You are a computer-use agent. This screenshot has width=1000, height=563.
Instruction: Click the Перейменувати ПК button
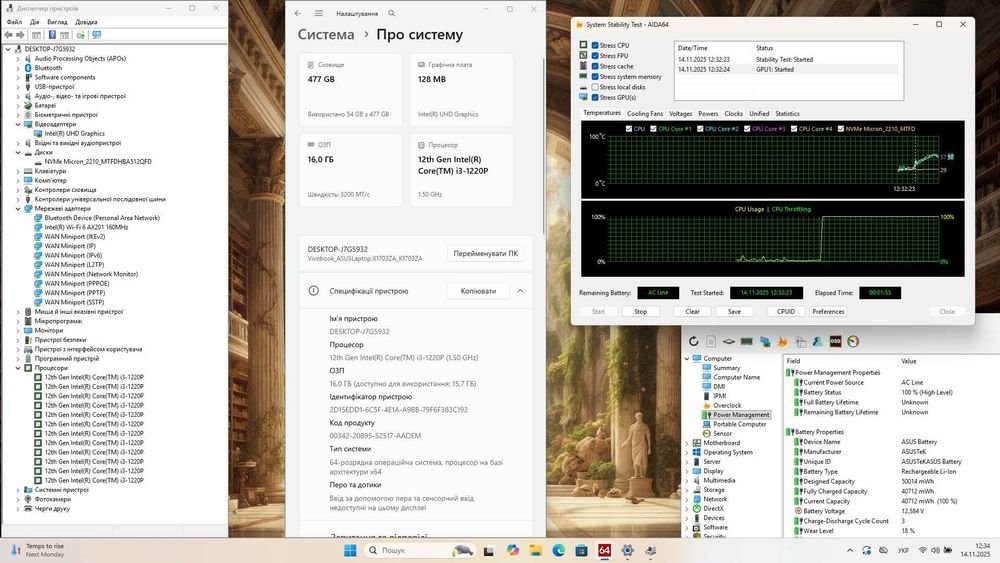click(485, 253)
